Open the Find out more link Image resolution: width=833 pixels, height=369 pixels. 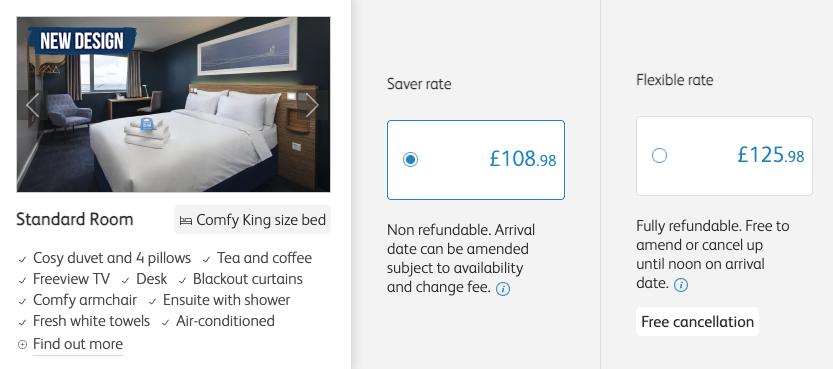(78, 344)
